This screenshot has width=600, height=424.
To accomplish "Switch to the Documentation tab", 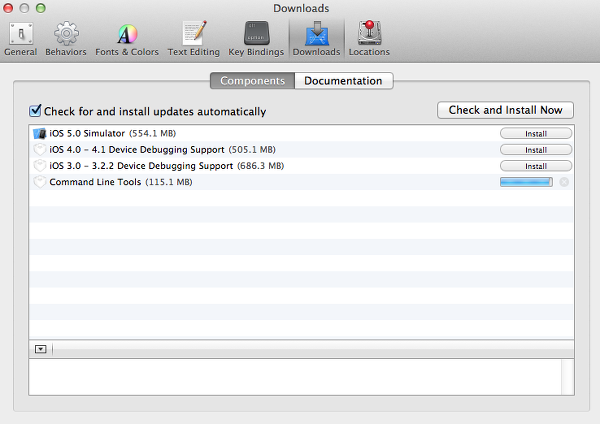I will click(344, 81).
